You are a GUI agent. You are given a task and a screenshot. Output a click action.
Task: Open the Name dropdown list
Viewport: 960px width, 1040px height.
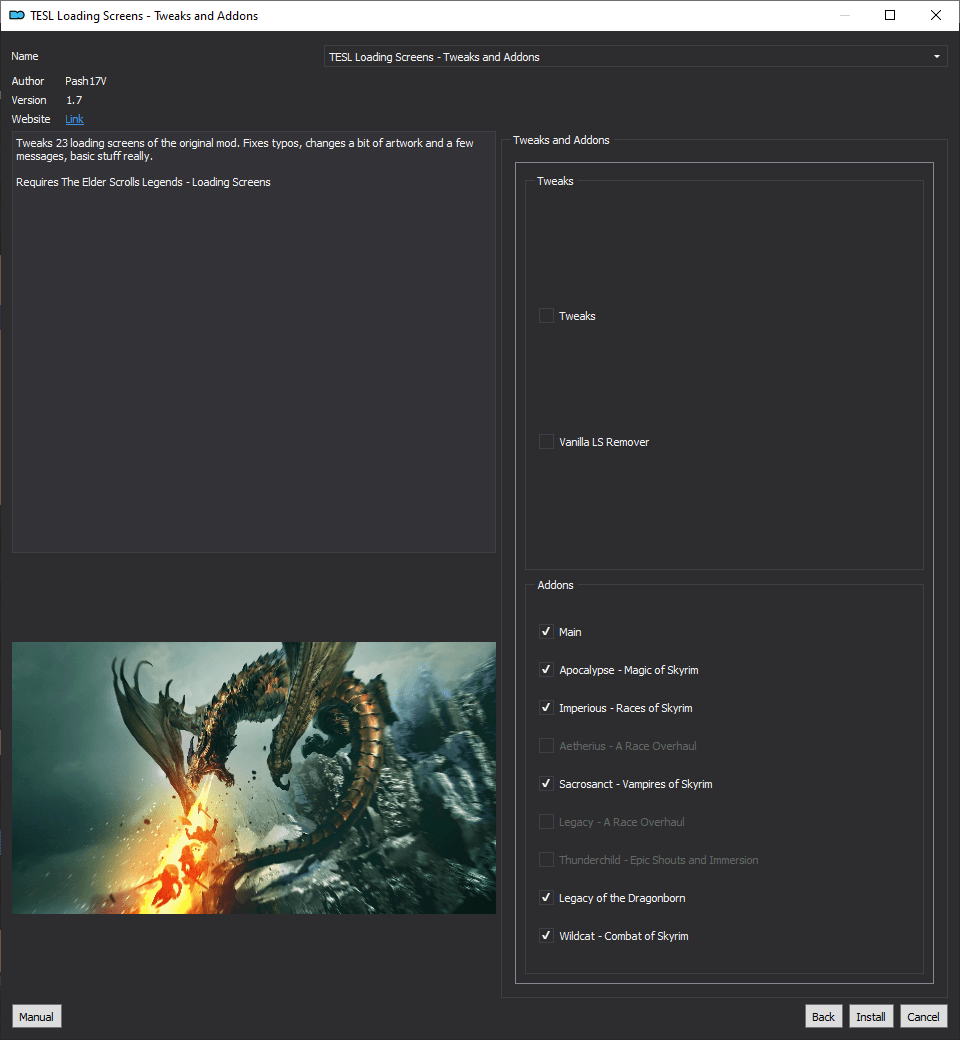point(636,57)
